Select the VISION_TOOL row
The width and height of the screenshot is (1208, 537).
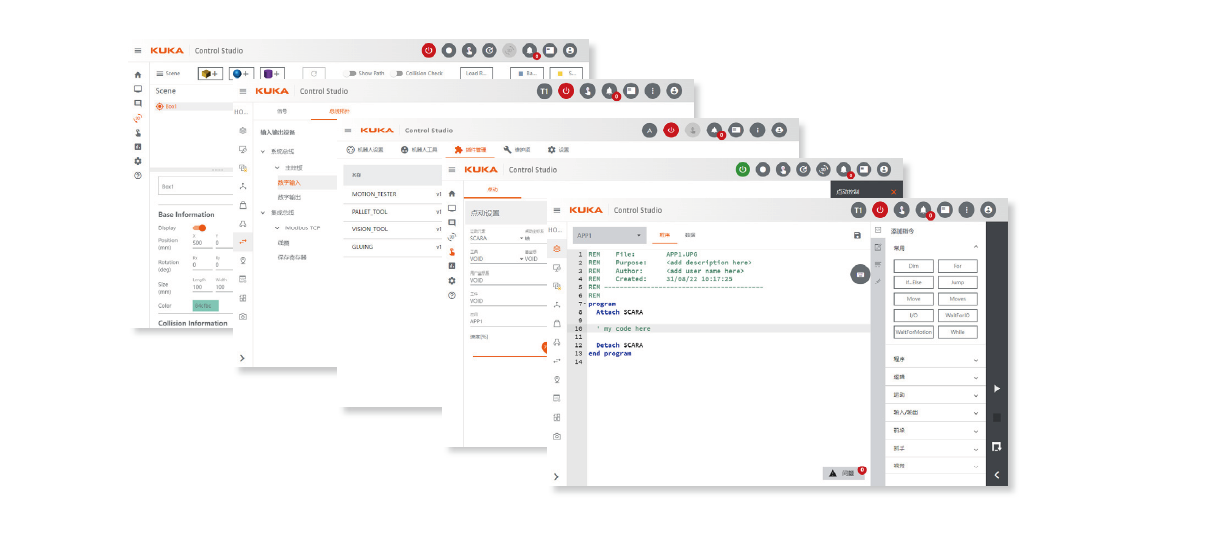(x=392, y=229)
